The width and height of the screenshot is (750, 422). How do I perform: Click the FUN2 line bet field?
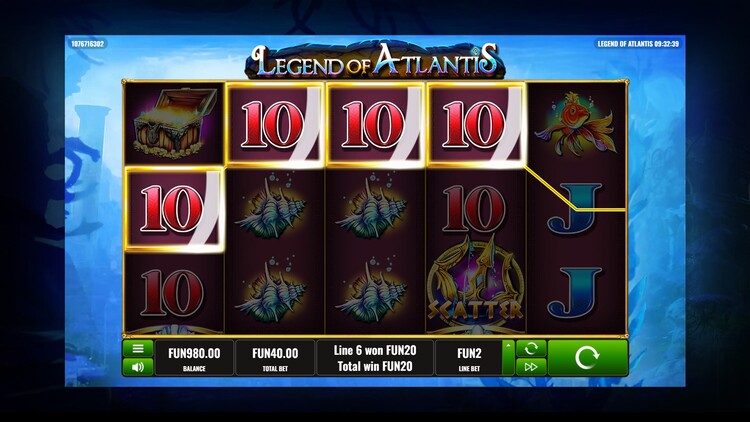click(469, 358)
